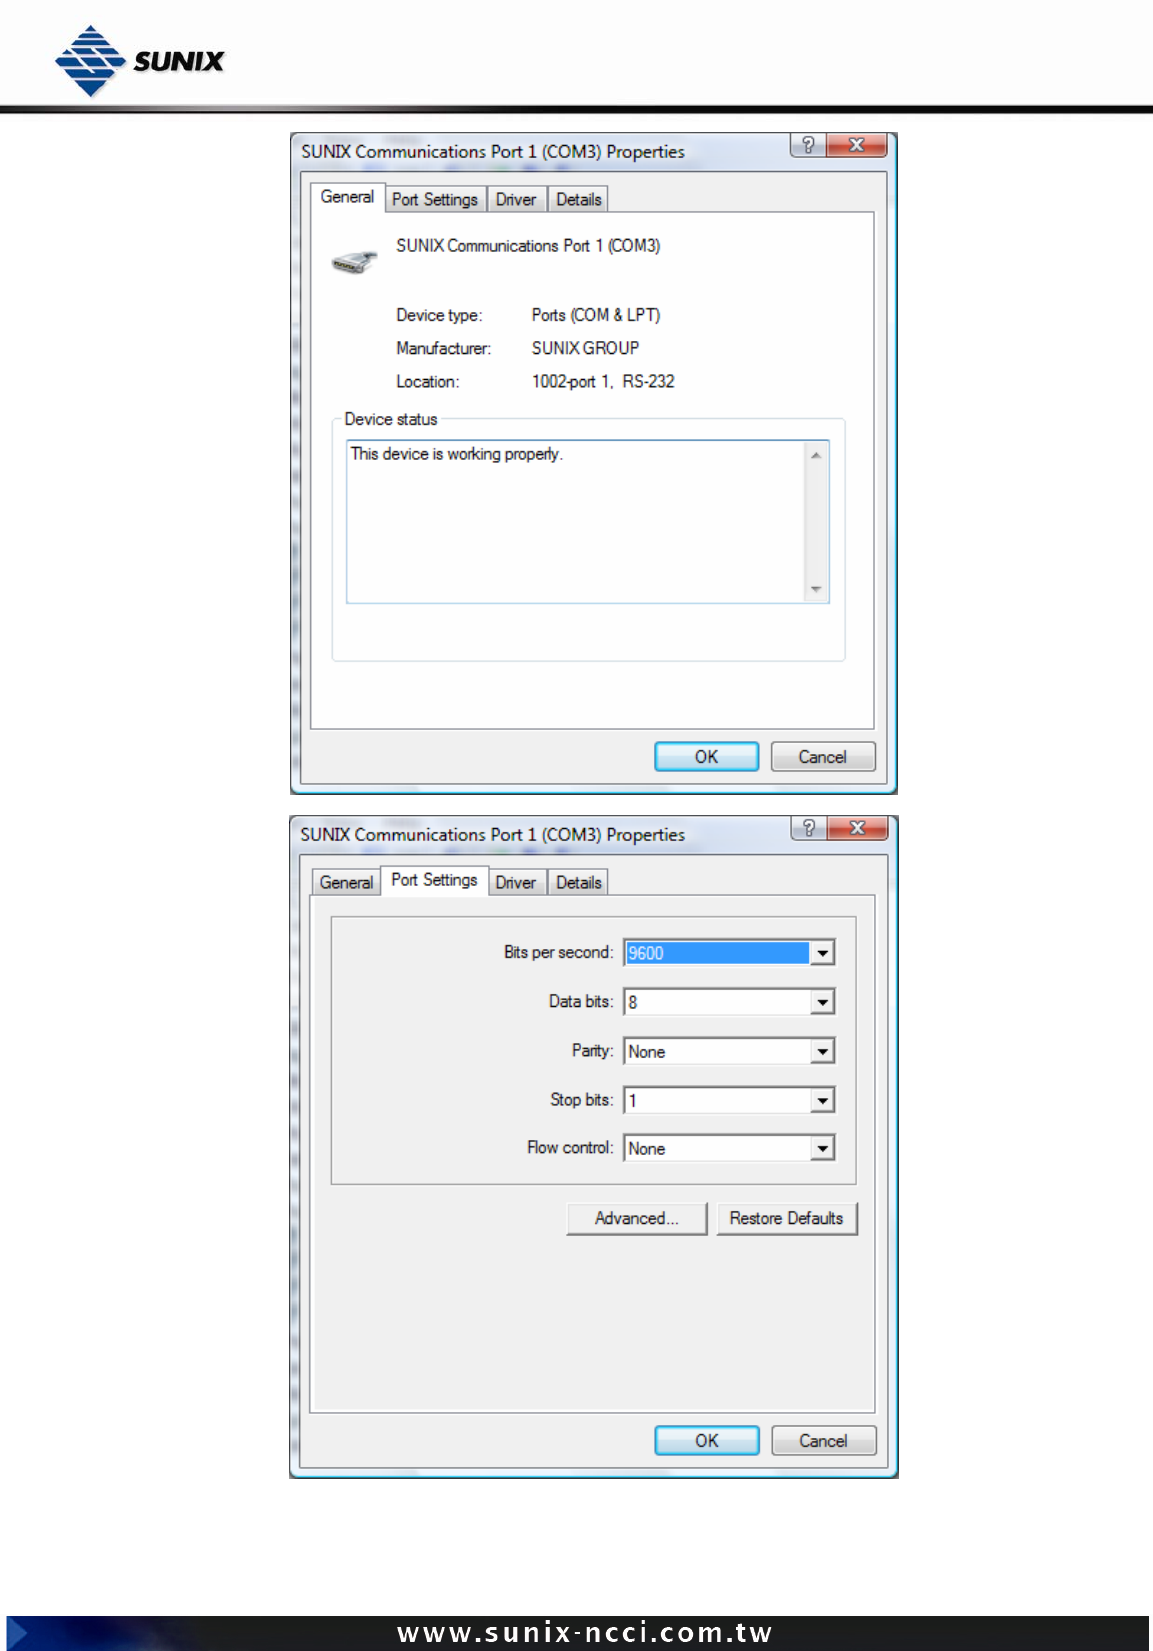Click the Device status scrollbar up arrow
This screenshot has width=1153, height=1651.
point(816,455)
